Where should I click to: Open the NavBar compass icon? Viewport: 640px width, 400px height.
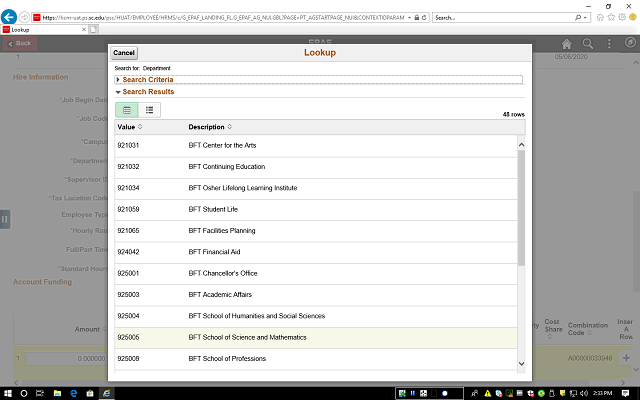(x=630, y=42)
